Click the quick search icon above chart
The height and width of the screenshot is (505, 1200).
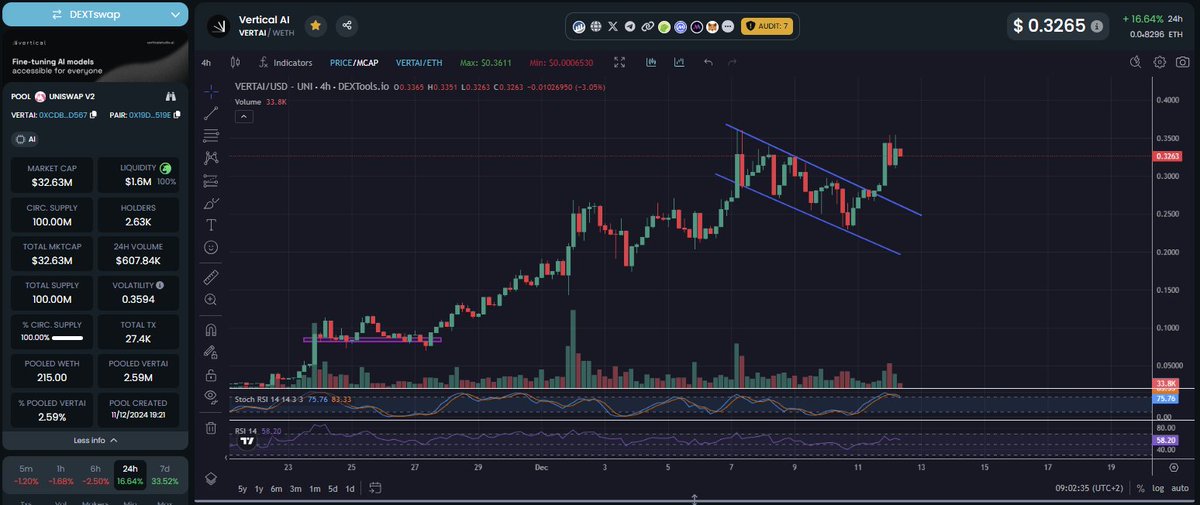point(1135,62)
